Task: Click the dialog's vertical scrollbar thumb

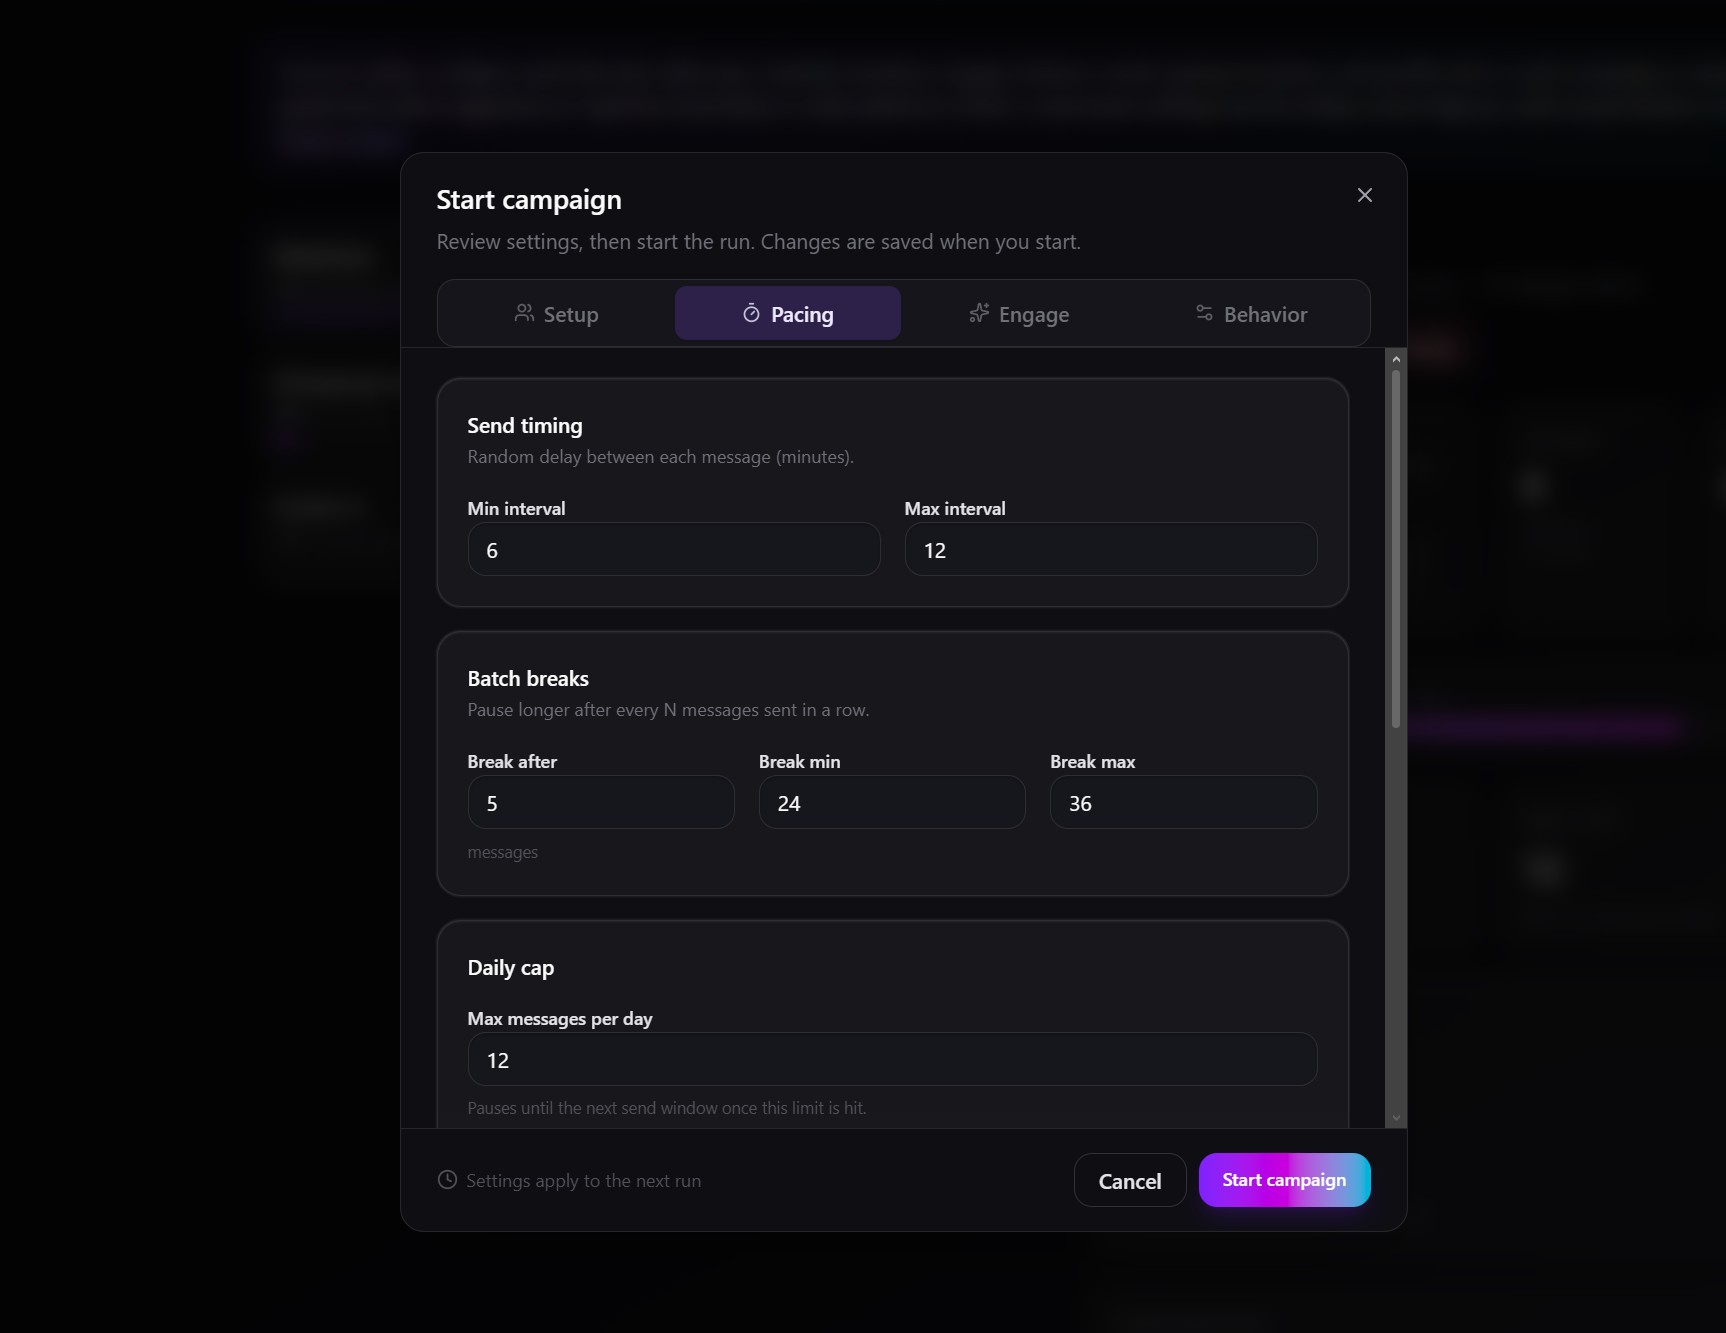Action: point(1396,549)
